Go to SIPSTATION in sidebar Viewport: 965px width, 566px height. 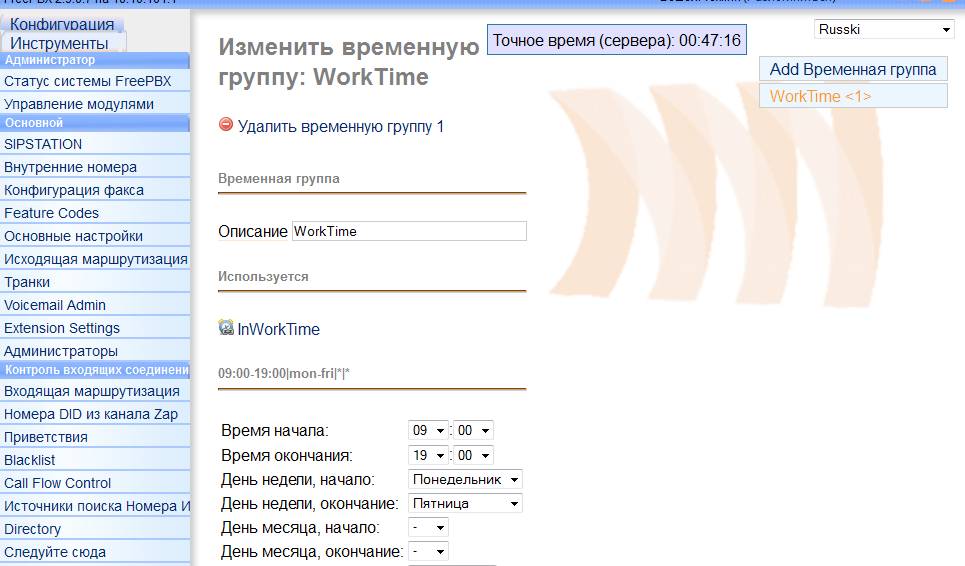95,144
